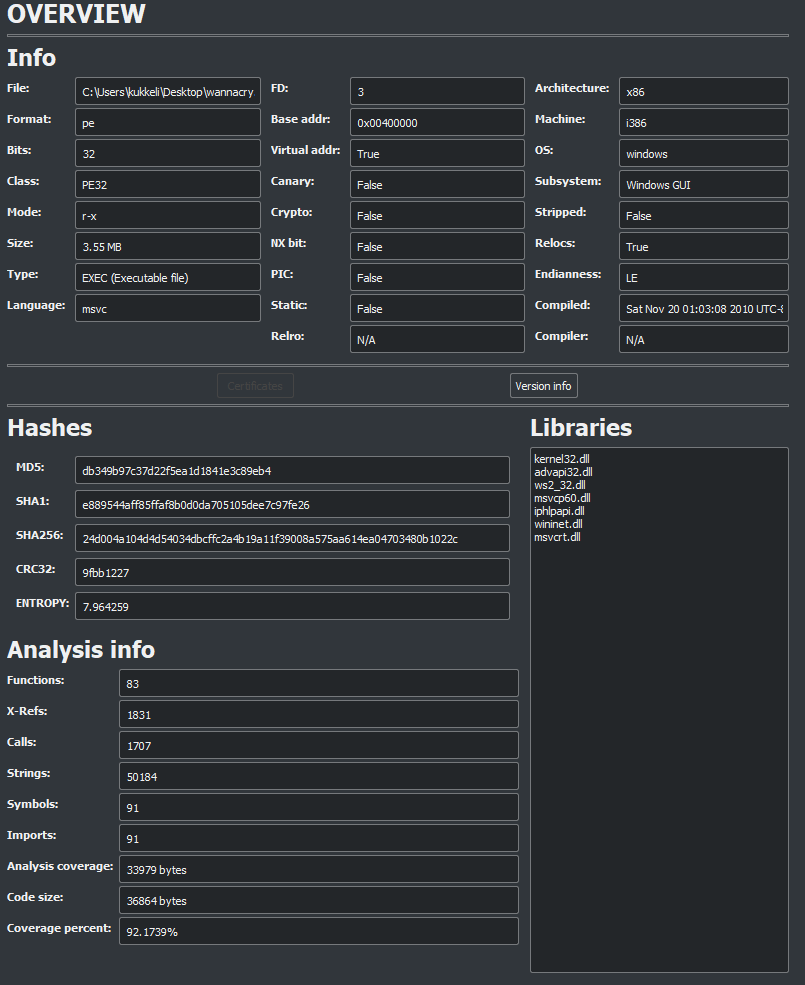Choose wininet.dll in the Libraries list

coord(559,524)
